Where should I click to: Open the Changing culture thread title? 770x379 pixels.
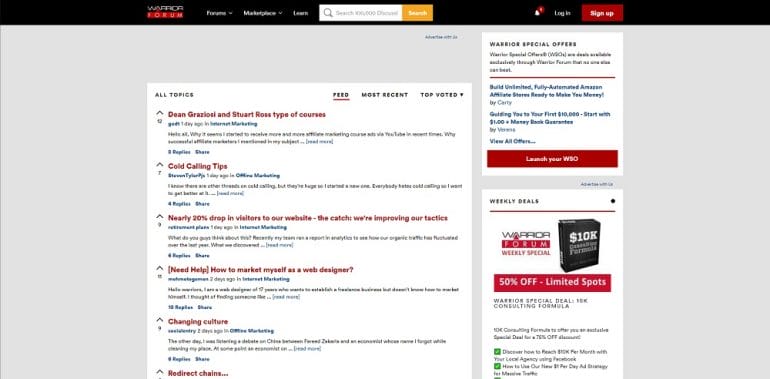(198, 322)
